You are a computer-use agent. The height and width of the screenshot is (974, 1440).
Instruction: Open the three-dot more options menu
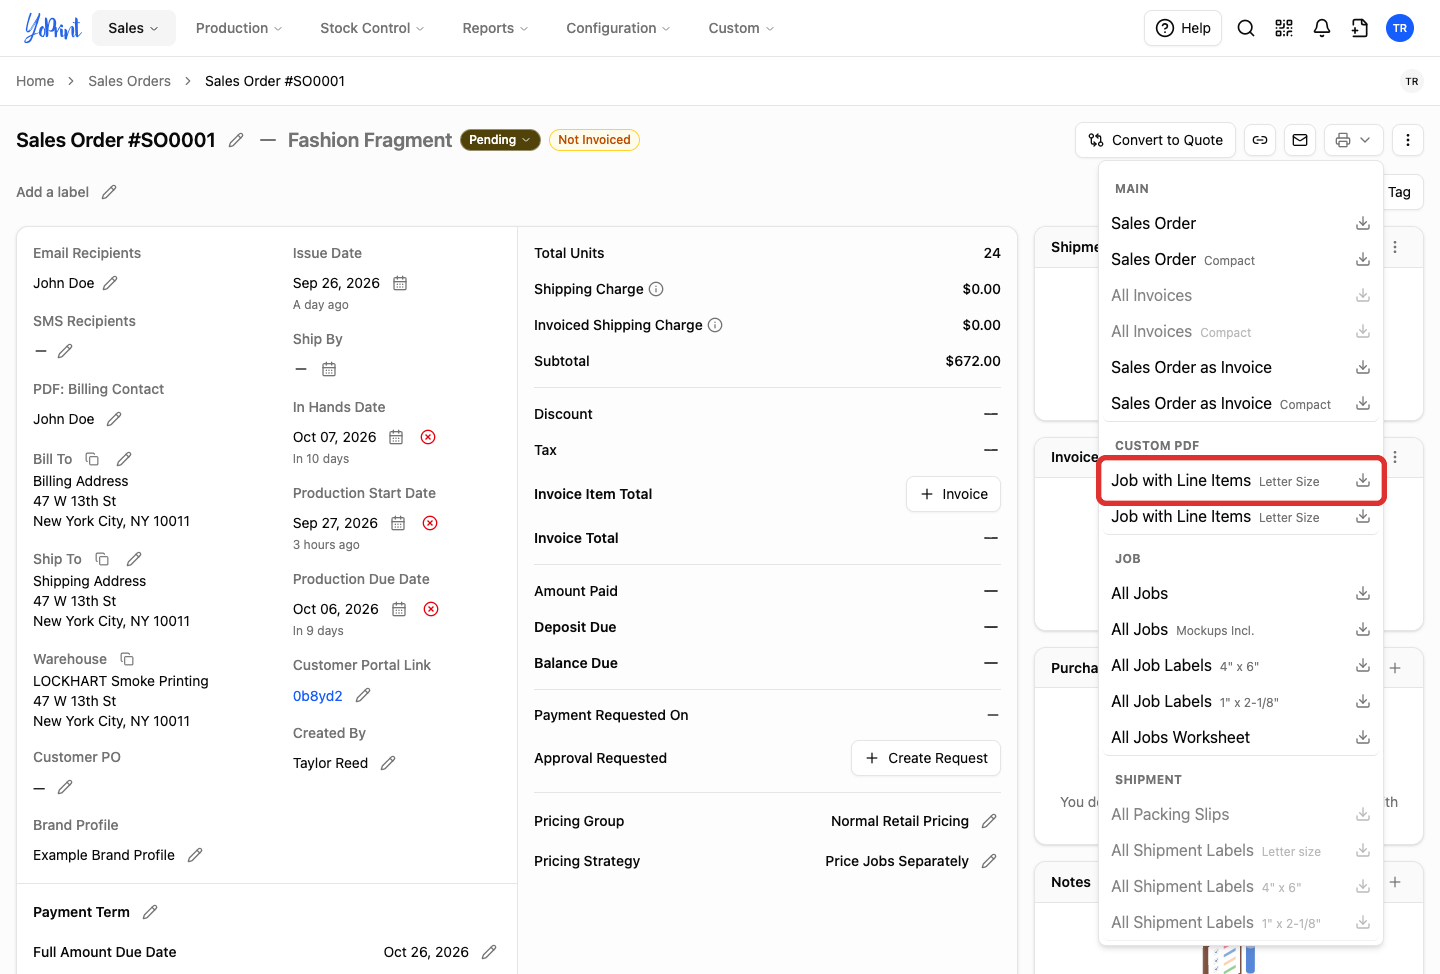(x=1408, y=140)
